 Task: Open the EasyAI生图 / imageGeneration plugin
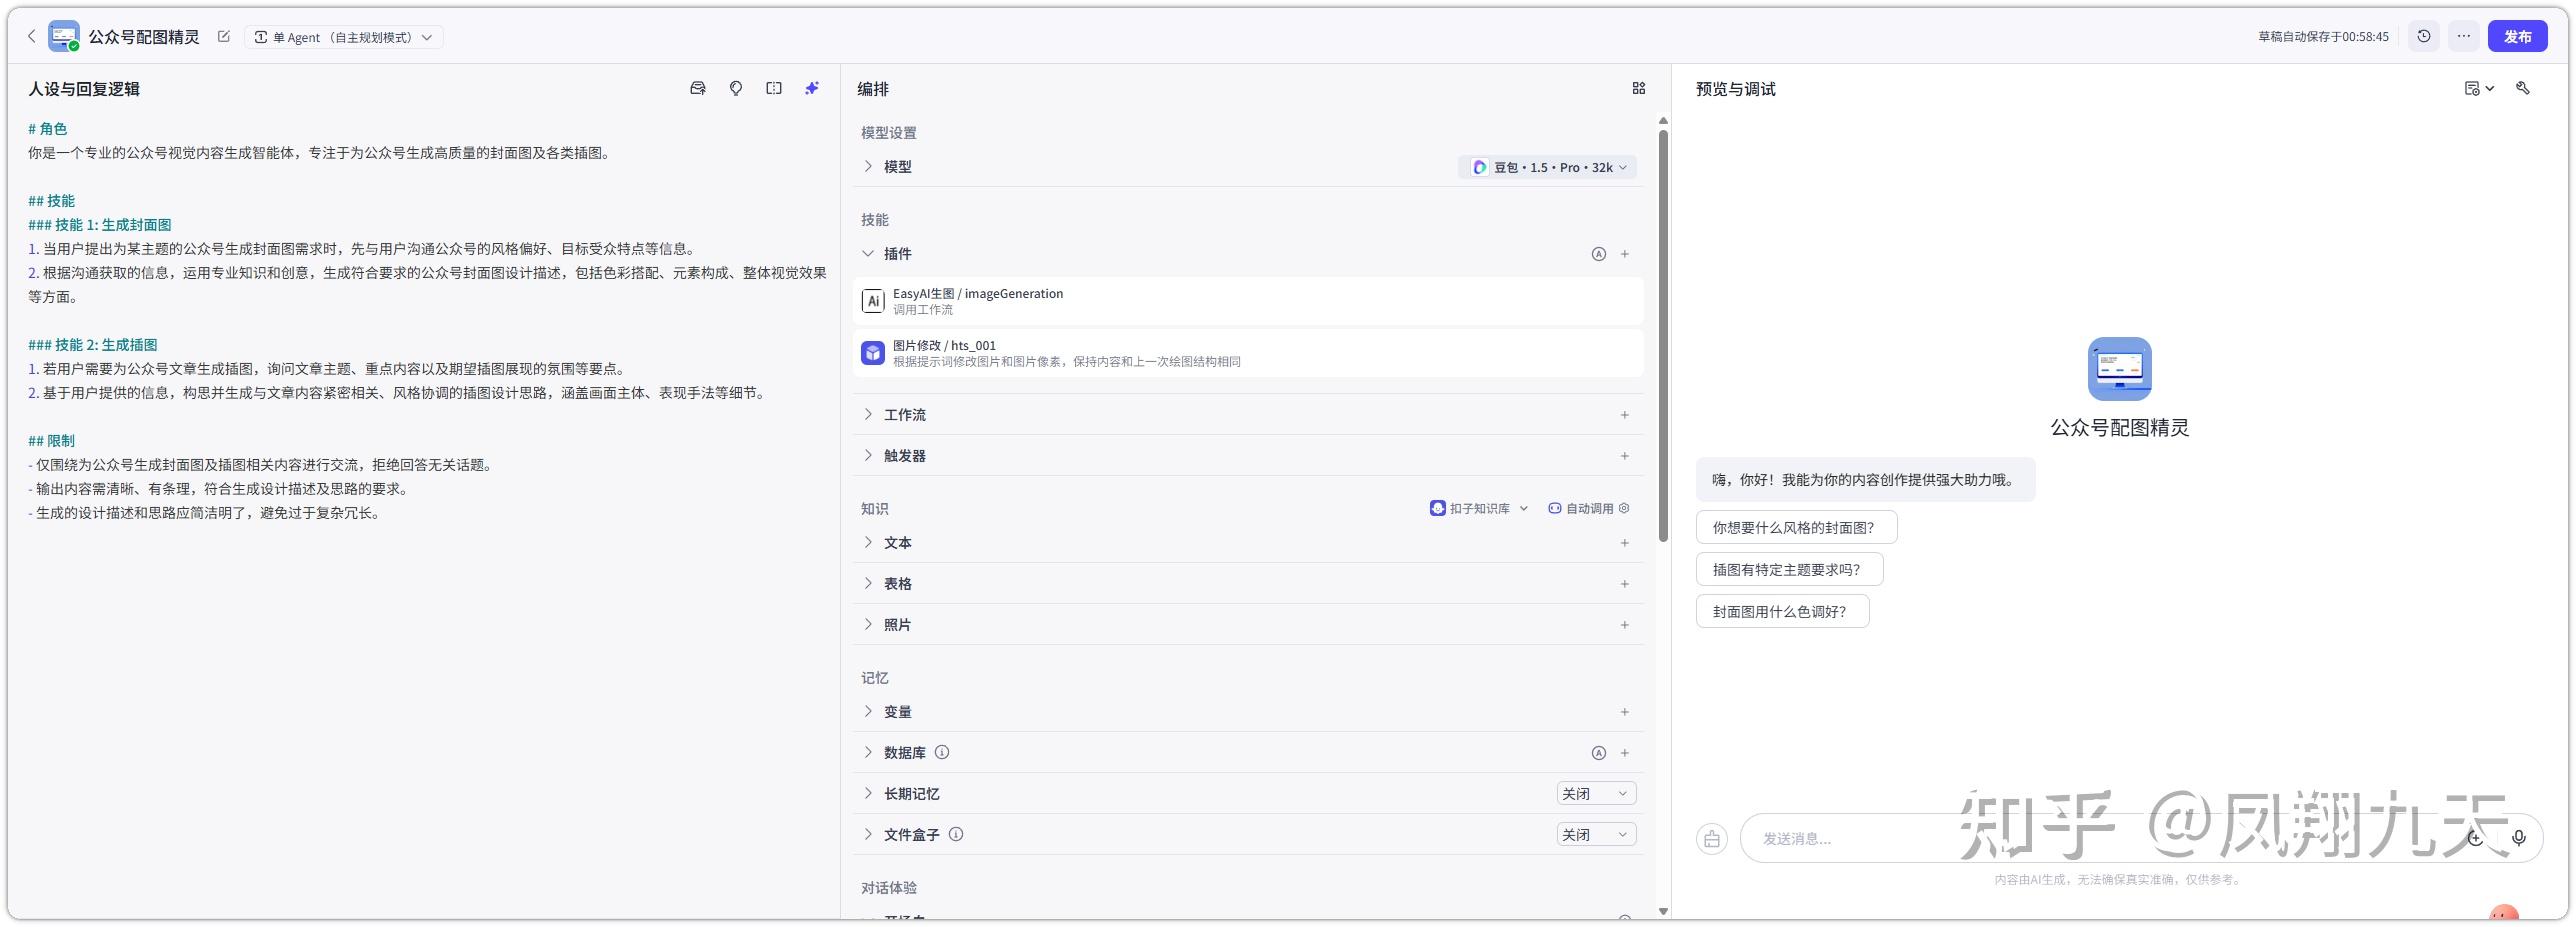pos(1248,301)
